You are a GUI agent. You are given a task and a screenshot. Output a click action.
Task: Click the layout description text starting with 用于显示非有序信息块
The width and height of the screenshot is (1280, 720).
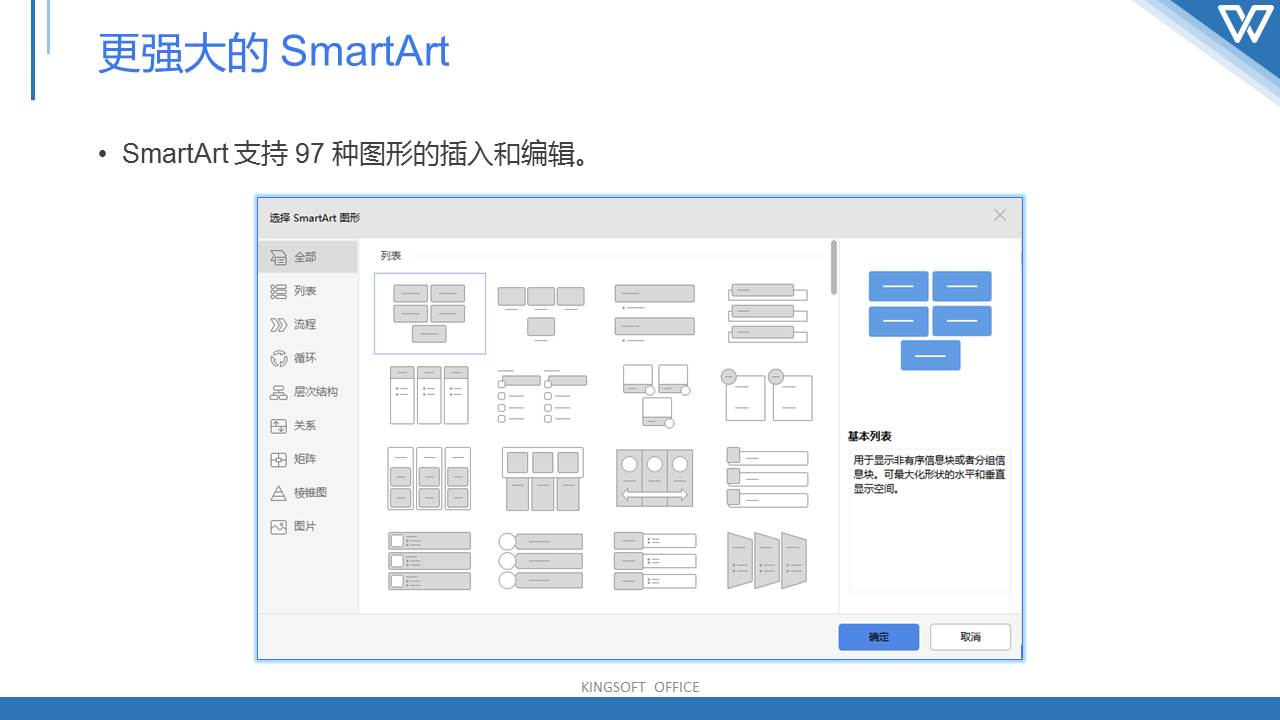(x=929, y=475)
